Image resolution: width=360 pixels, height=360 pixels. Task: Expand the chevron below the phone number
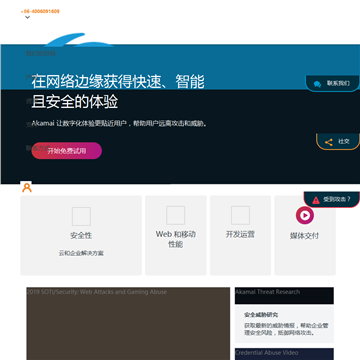28,17
